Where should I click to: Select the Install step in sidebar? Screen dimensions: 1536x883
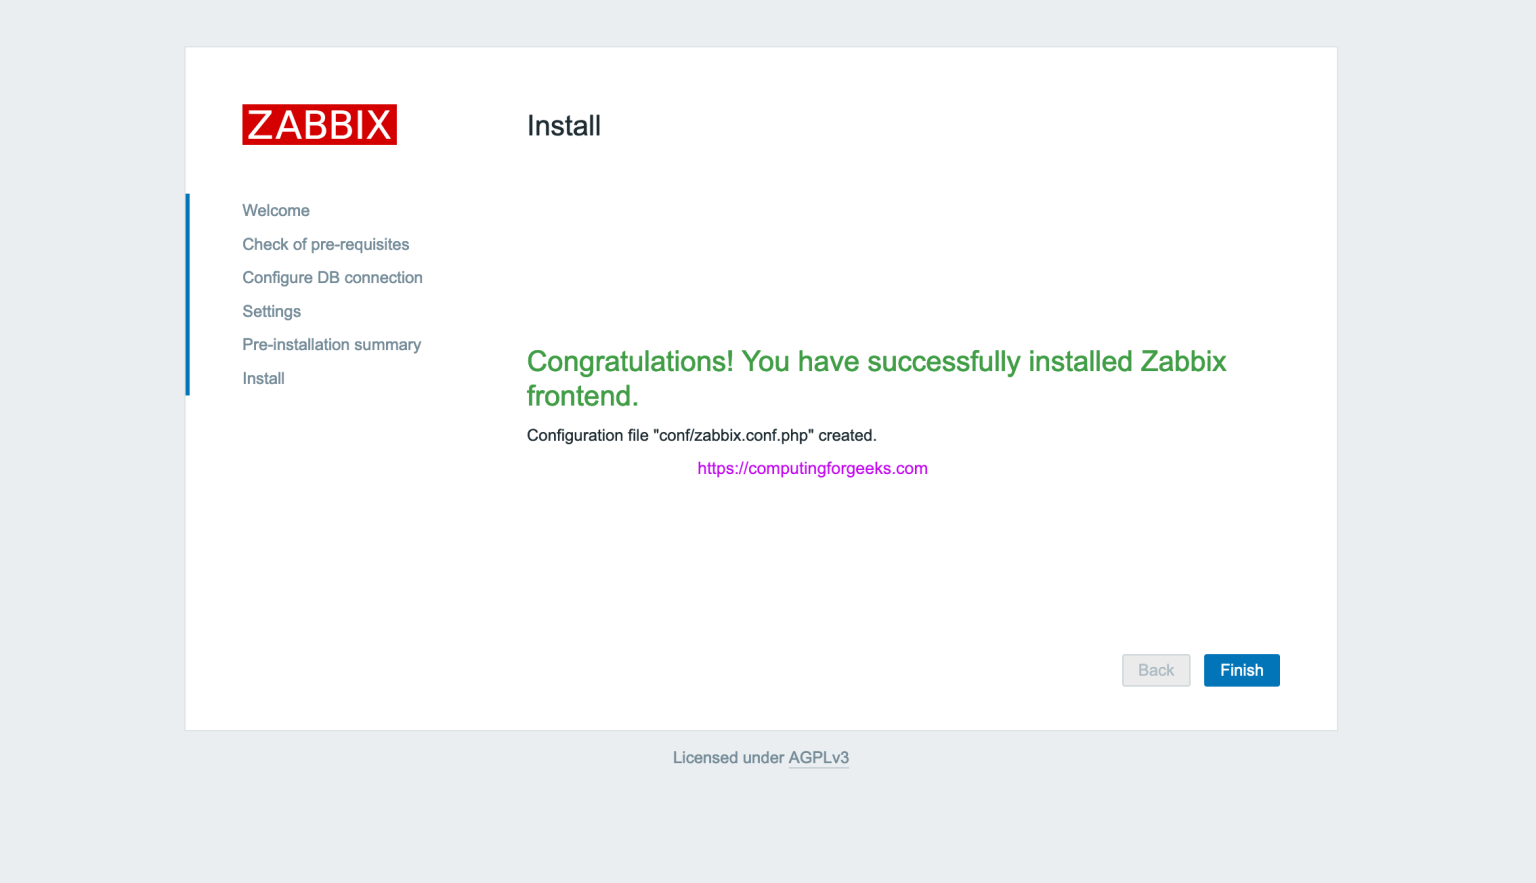coord(263,378)
